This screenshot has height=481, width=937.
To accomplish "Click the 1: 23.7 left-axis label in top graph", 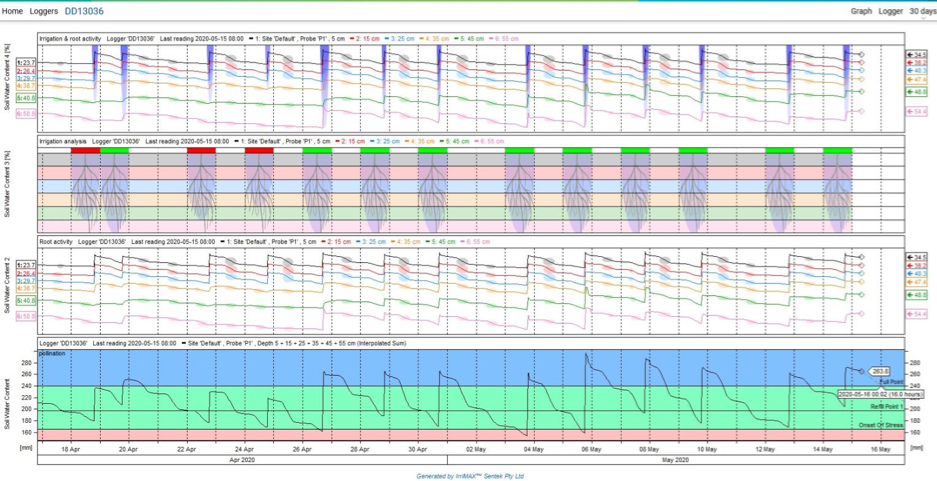I will [26, 62].
